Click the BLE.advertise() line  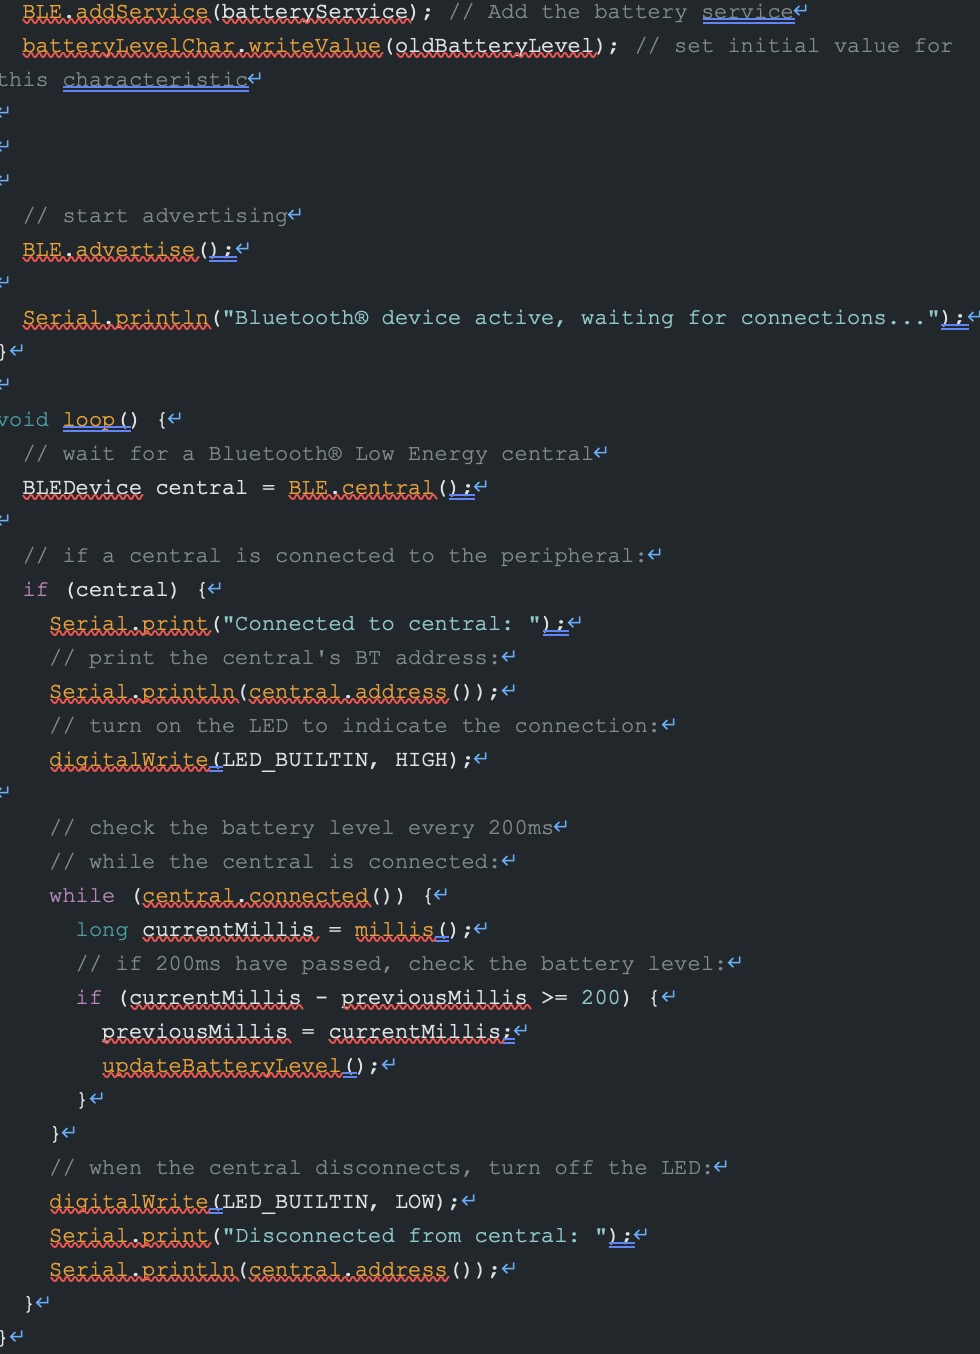point(129,250)
